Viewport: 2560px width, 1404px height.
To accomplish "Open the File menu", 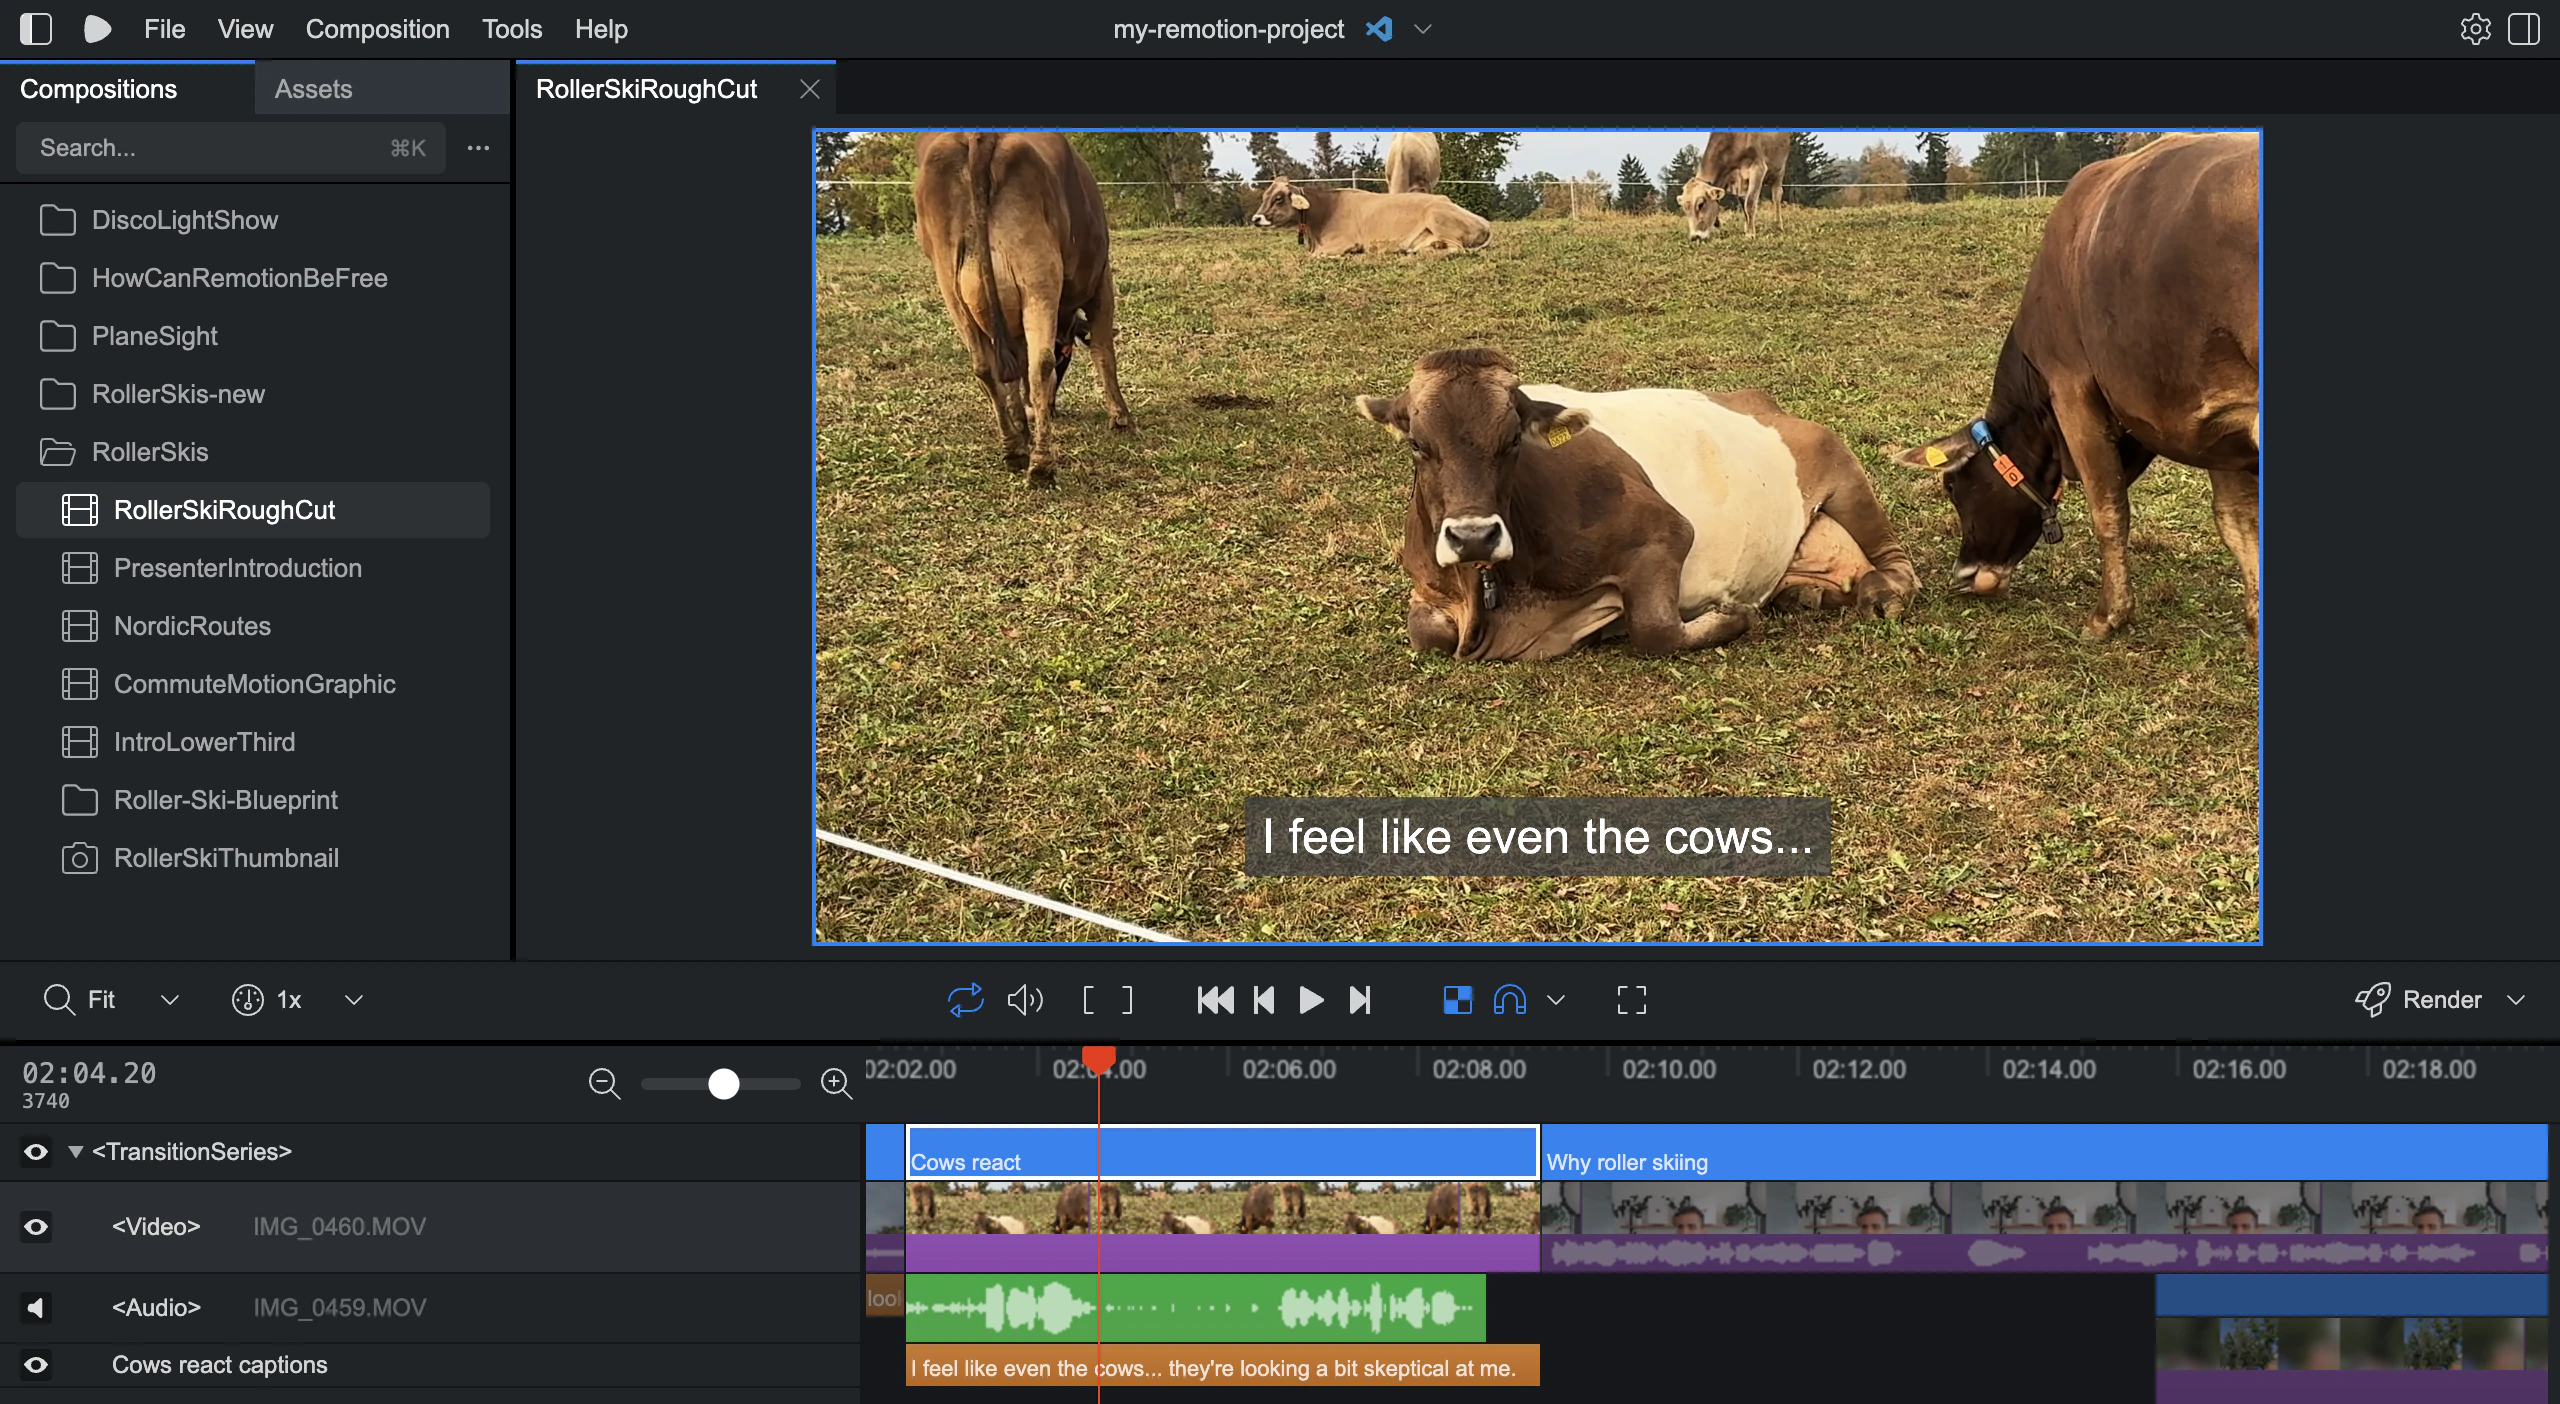I will click(165, 29).
